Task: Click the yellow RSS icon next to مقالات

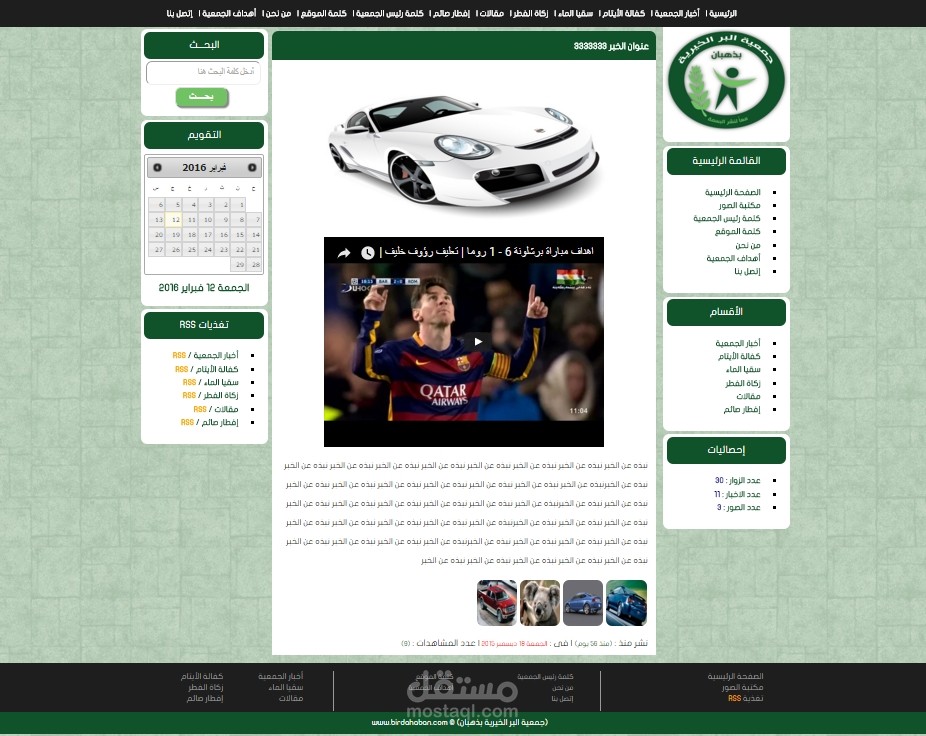Action: [199, 409]
